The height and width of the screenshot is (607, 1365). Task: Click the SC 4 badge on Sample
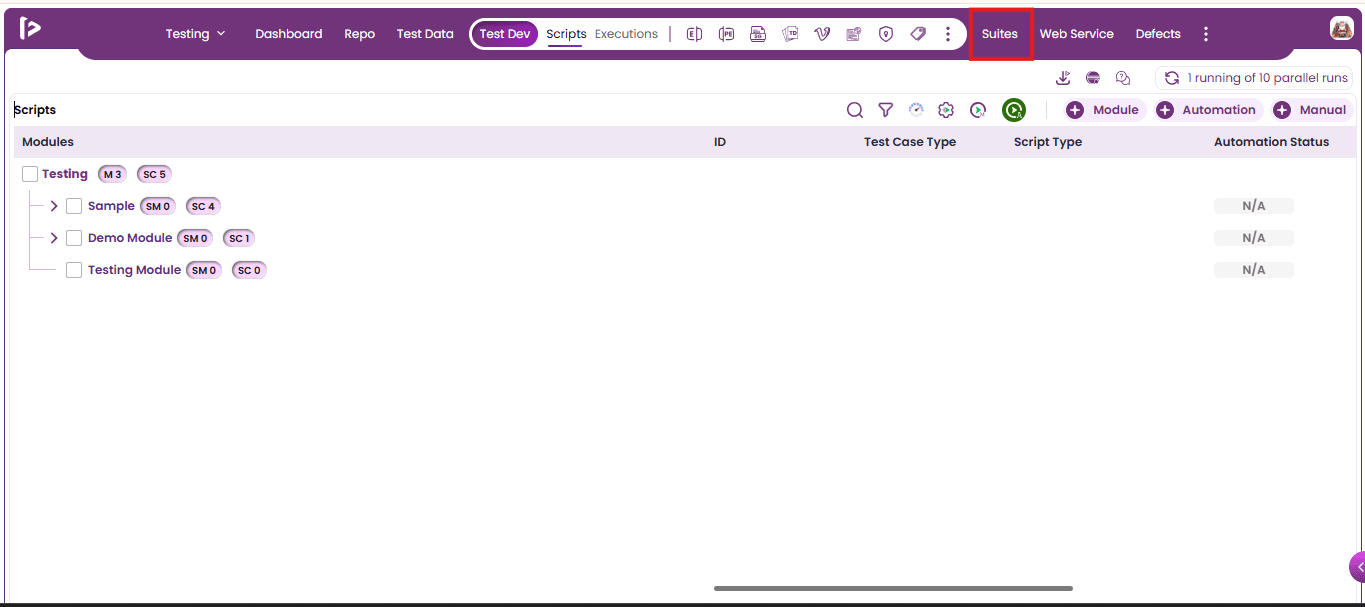coord(203,206)
